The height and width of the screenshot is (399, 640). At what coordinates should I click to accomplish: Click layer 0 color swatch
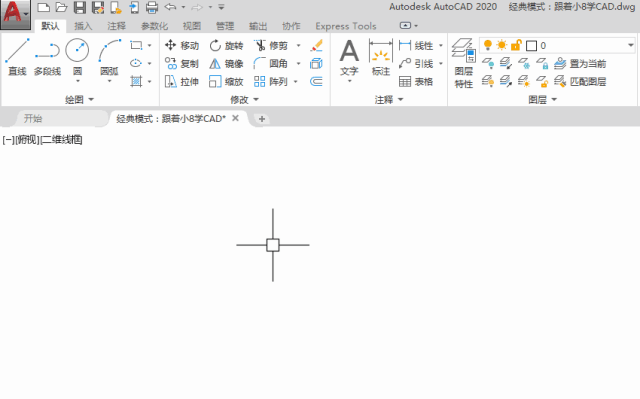[x=531, y=46]
